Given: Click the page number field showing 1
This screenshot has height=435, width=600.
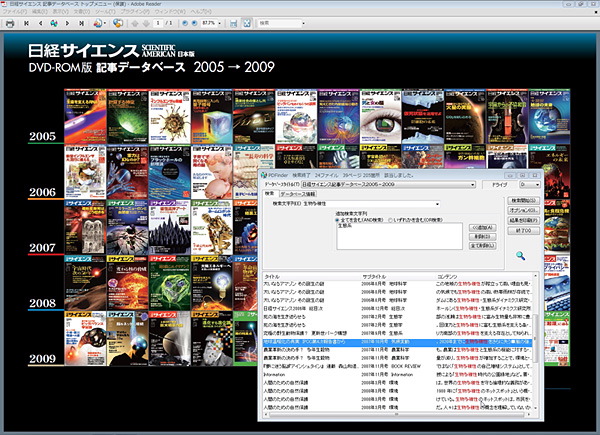Looking at the screenshot, I should [158, 23].
